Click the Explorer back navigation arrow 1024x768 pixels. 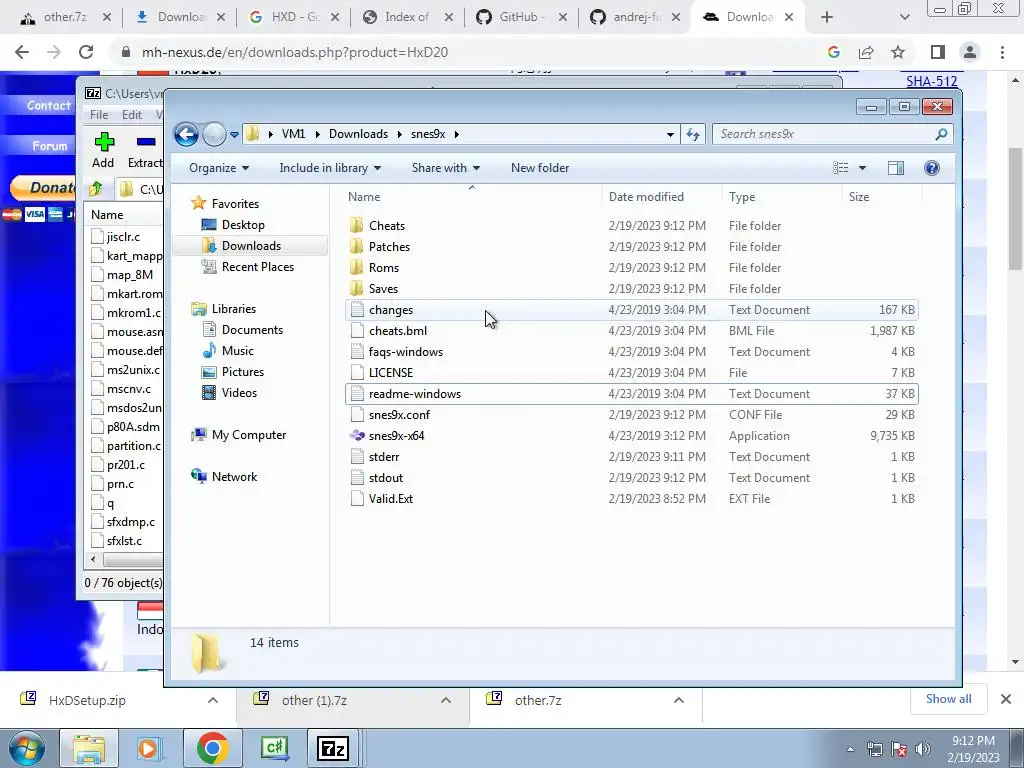point(186,134)
